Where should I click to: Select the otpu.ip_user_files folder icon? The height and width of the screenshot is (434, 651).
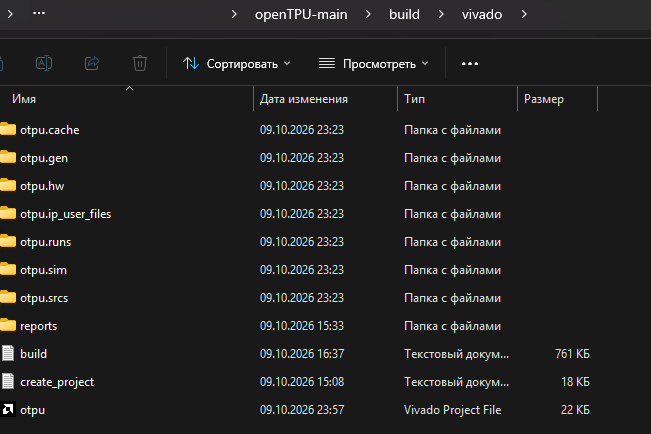(7, 213)
